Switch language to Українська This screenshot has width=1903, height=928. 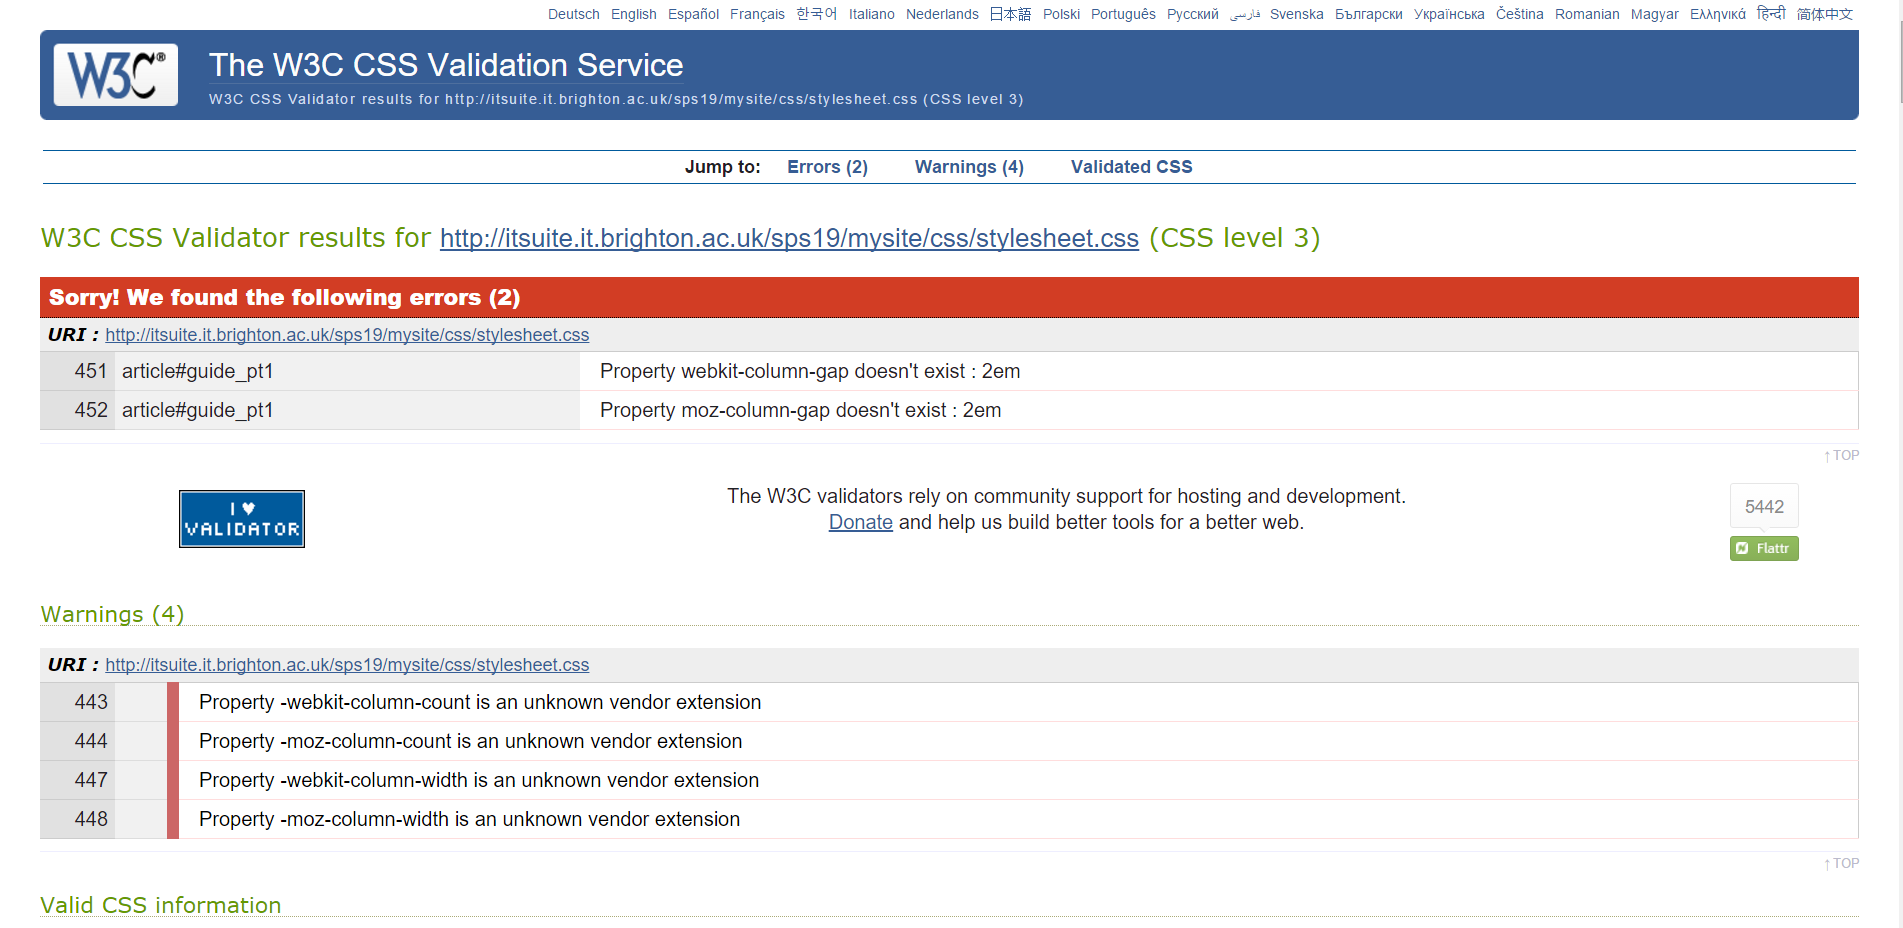tap(1449, 14)
